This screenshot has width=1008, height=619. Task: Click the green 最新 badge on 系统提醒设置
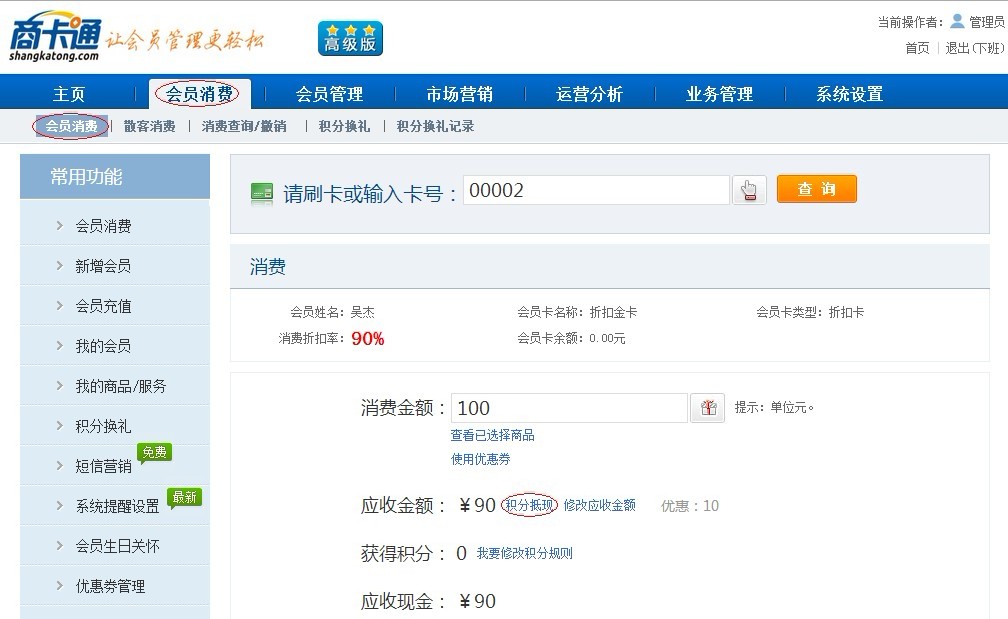(x=184, y=496)
